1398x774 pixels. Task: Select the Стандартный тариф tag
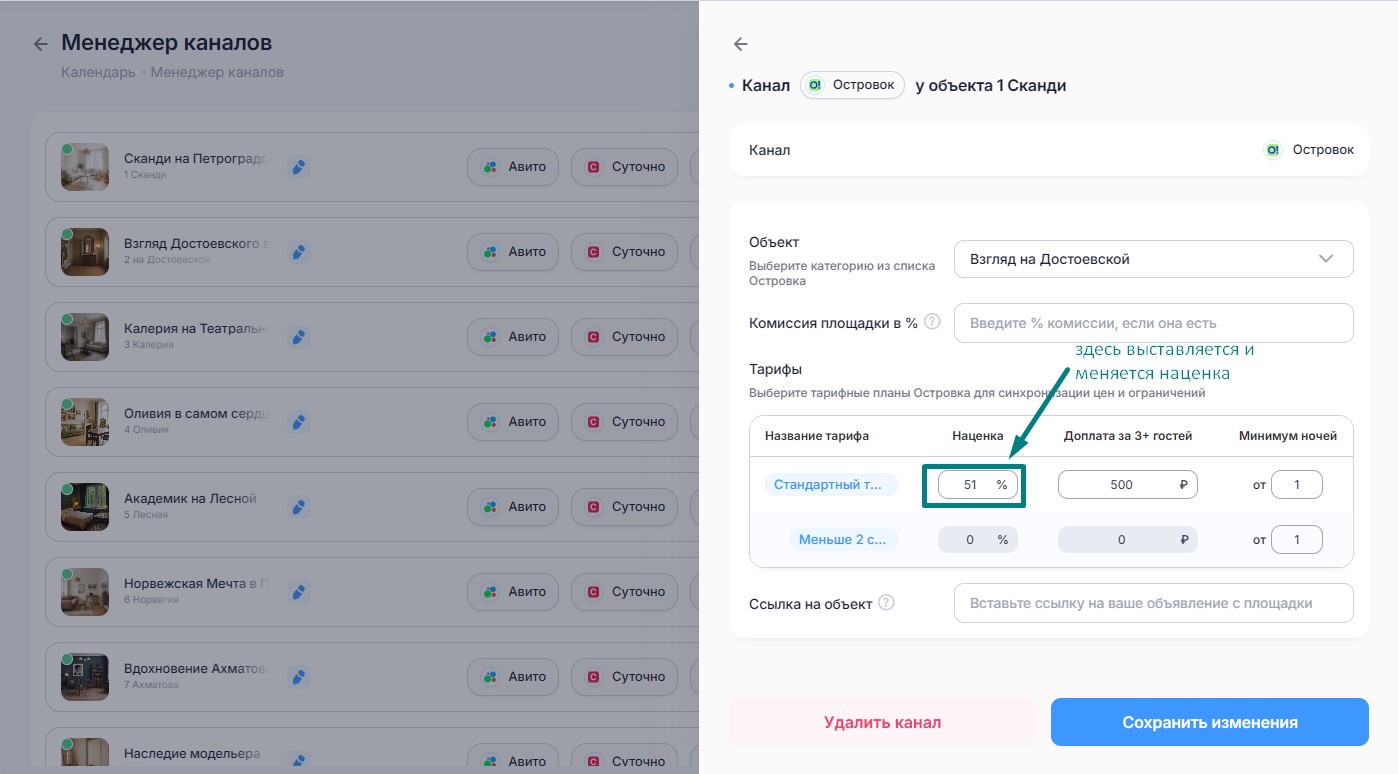(831, 485)
